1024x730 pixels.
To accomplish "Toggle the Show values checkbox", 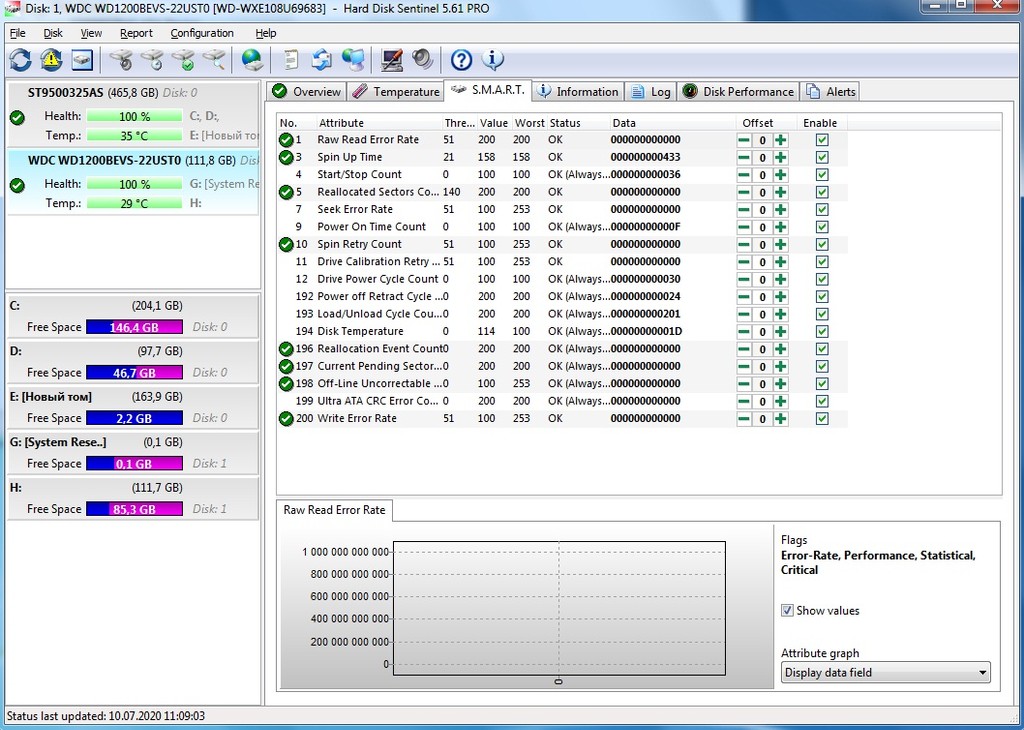I will (788, 611).
